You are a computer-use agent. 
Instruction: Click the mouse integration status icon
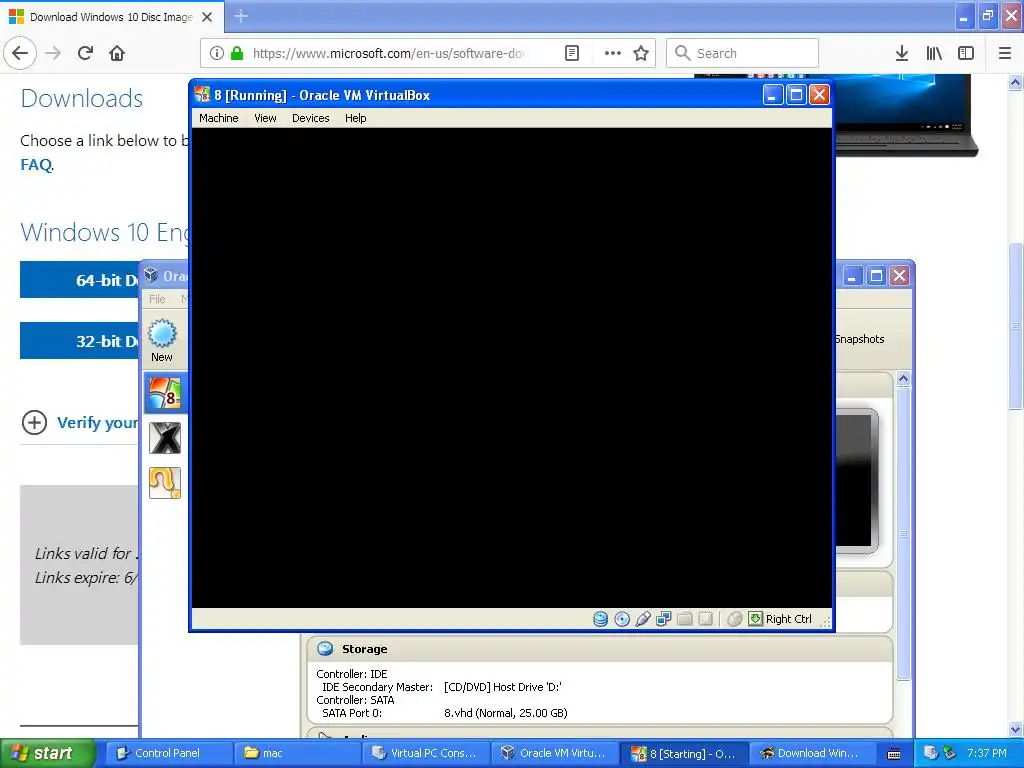pos(735,618)
